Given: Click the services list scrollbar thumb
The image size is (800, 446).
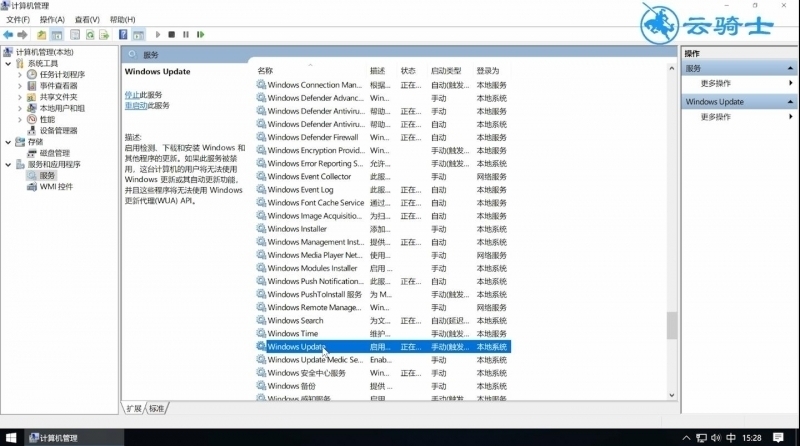Looking at the screenshot, I should [x=672, y=326].
